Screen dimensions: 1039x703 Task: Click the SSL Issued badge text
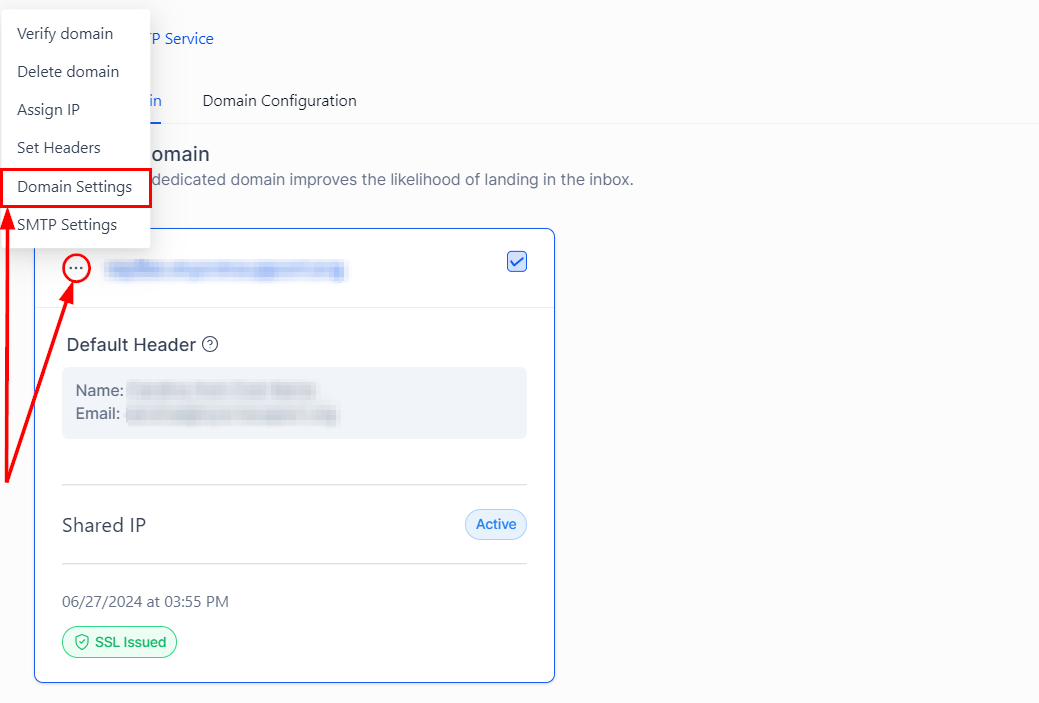click(130, 642)
